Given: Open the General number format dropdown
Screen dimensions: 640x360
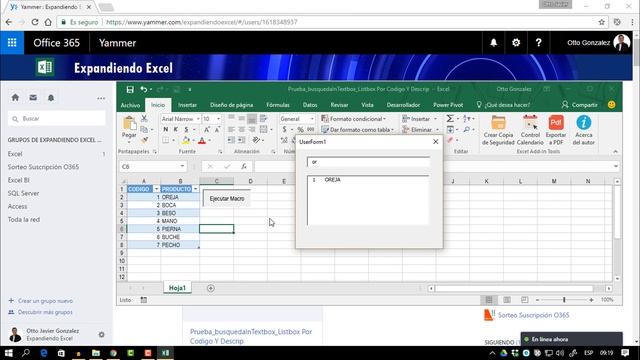Looking at the screenshot, I should click(x=312, y=119).
